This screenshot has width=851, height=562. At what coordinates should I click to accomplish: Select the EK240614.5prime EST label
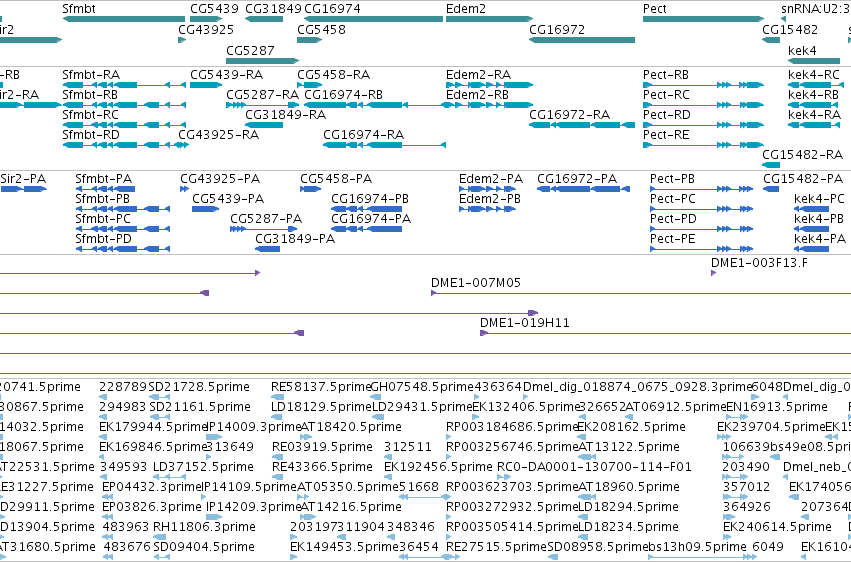pos(777,527)
